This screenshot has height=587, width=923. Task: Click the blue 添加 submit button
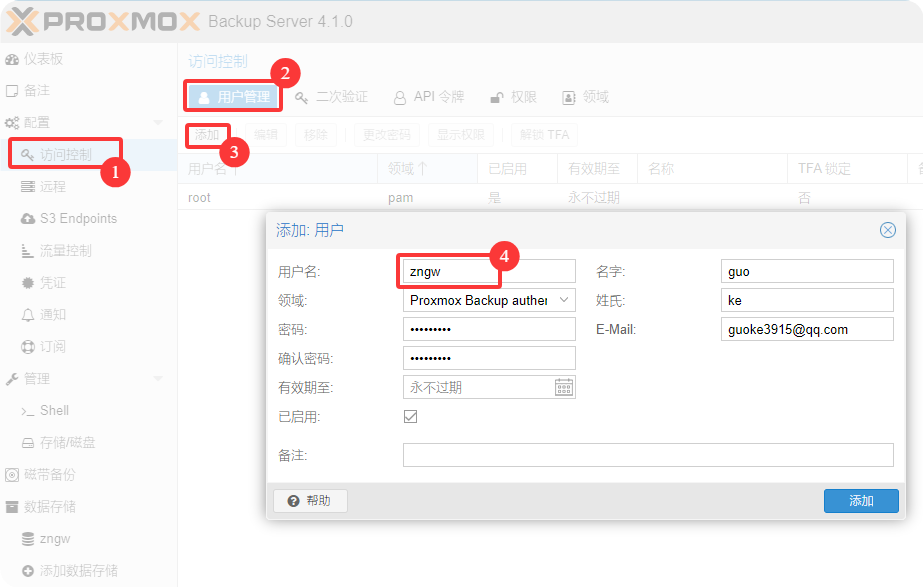click(x=860, y=501)
